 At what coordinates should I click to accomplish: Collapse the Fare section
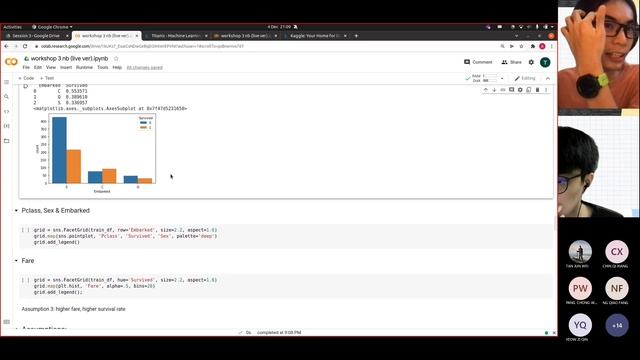click(x=16, y=260)
